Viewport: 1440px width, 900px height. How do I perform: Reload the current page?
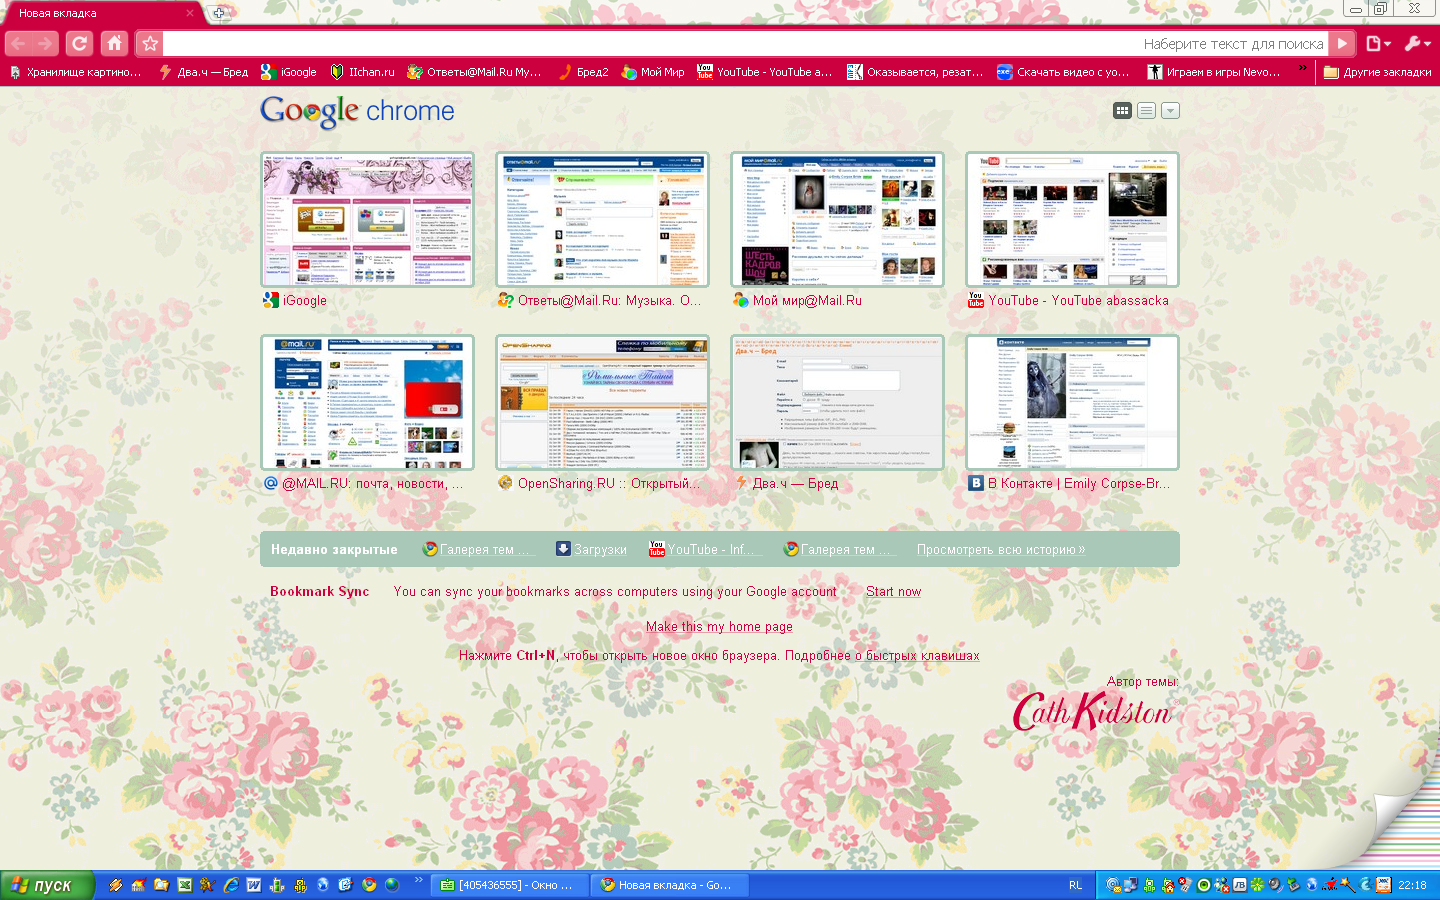tap(80, 43)
